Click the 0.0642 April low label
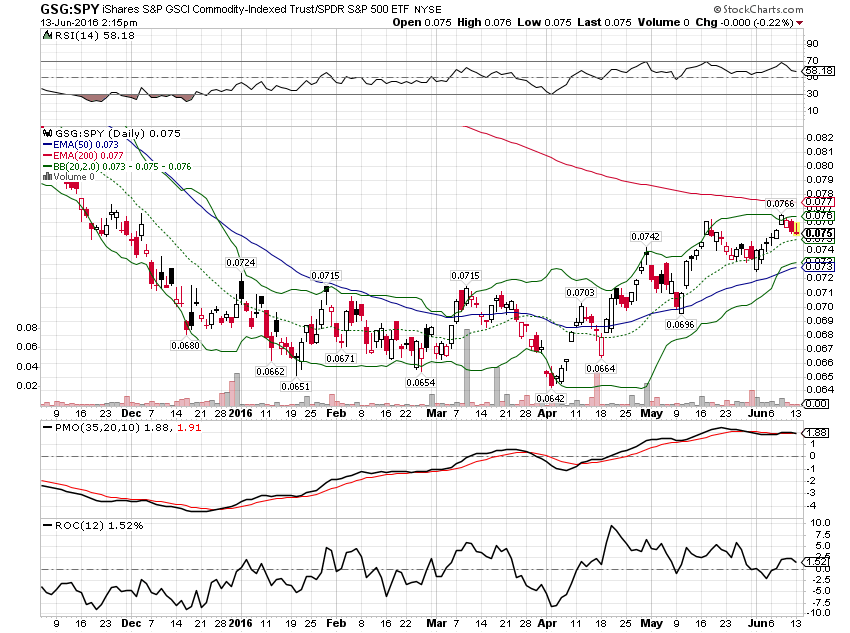The height and width of the screenshot is (633, 850). coord(550,398)
